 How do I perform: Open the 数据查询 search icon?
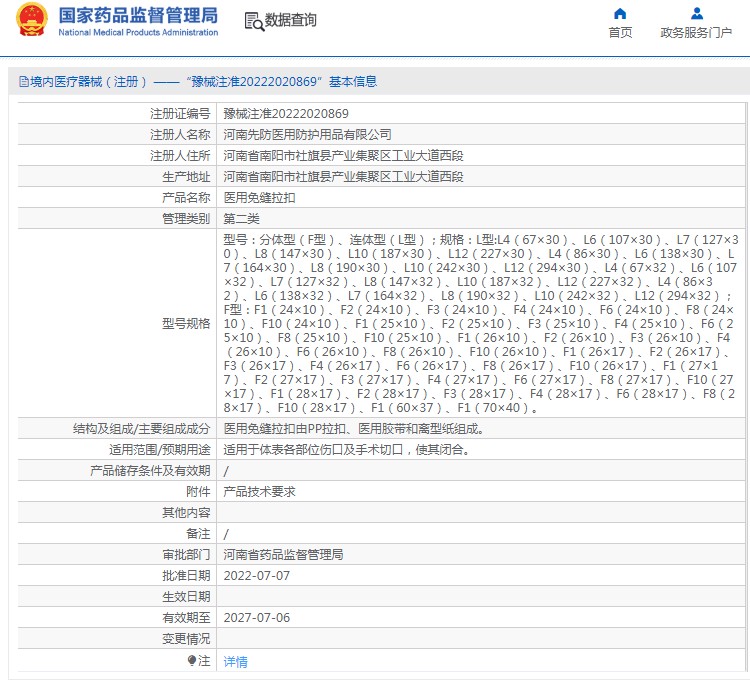[254, 22]
